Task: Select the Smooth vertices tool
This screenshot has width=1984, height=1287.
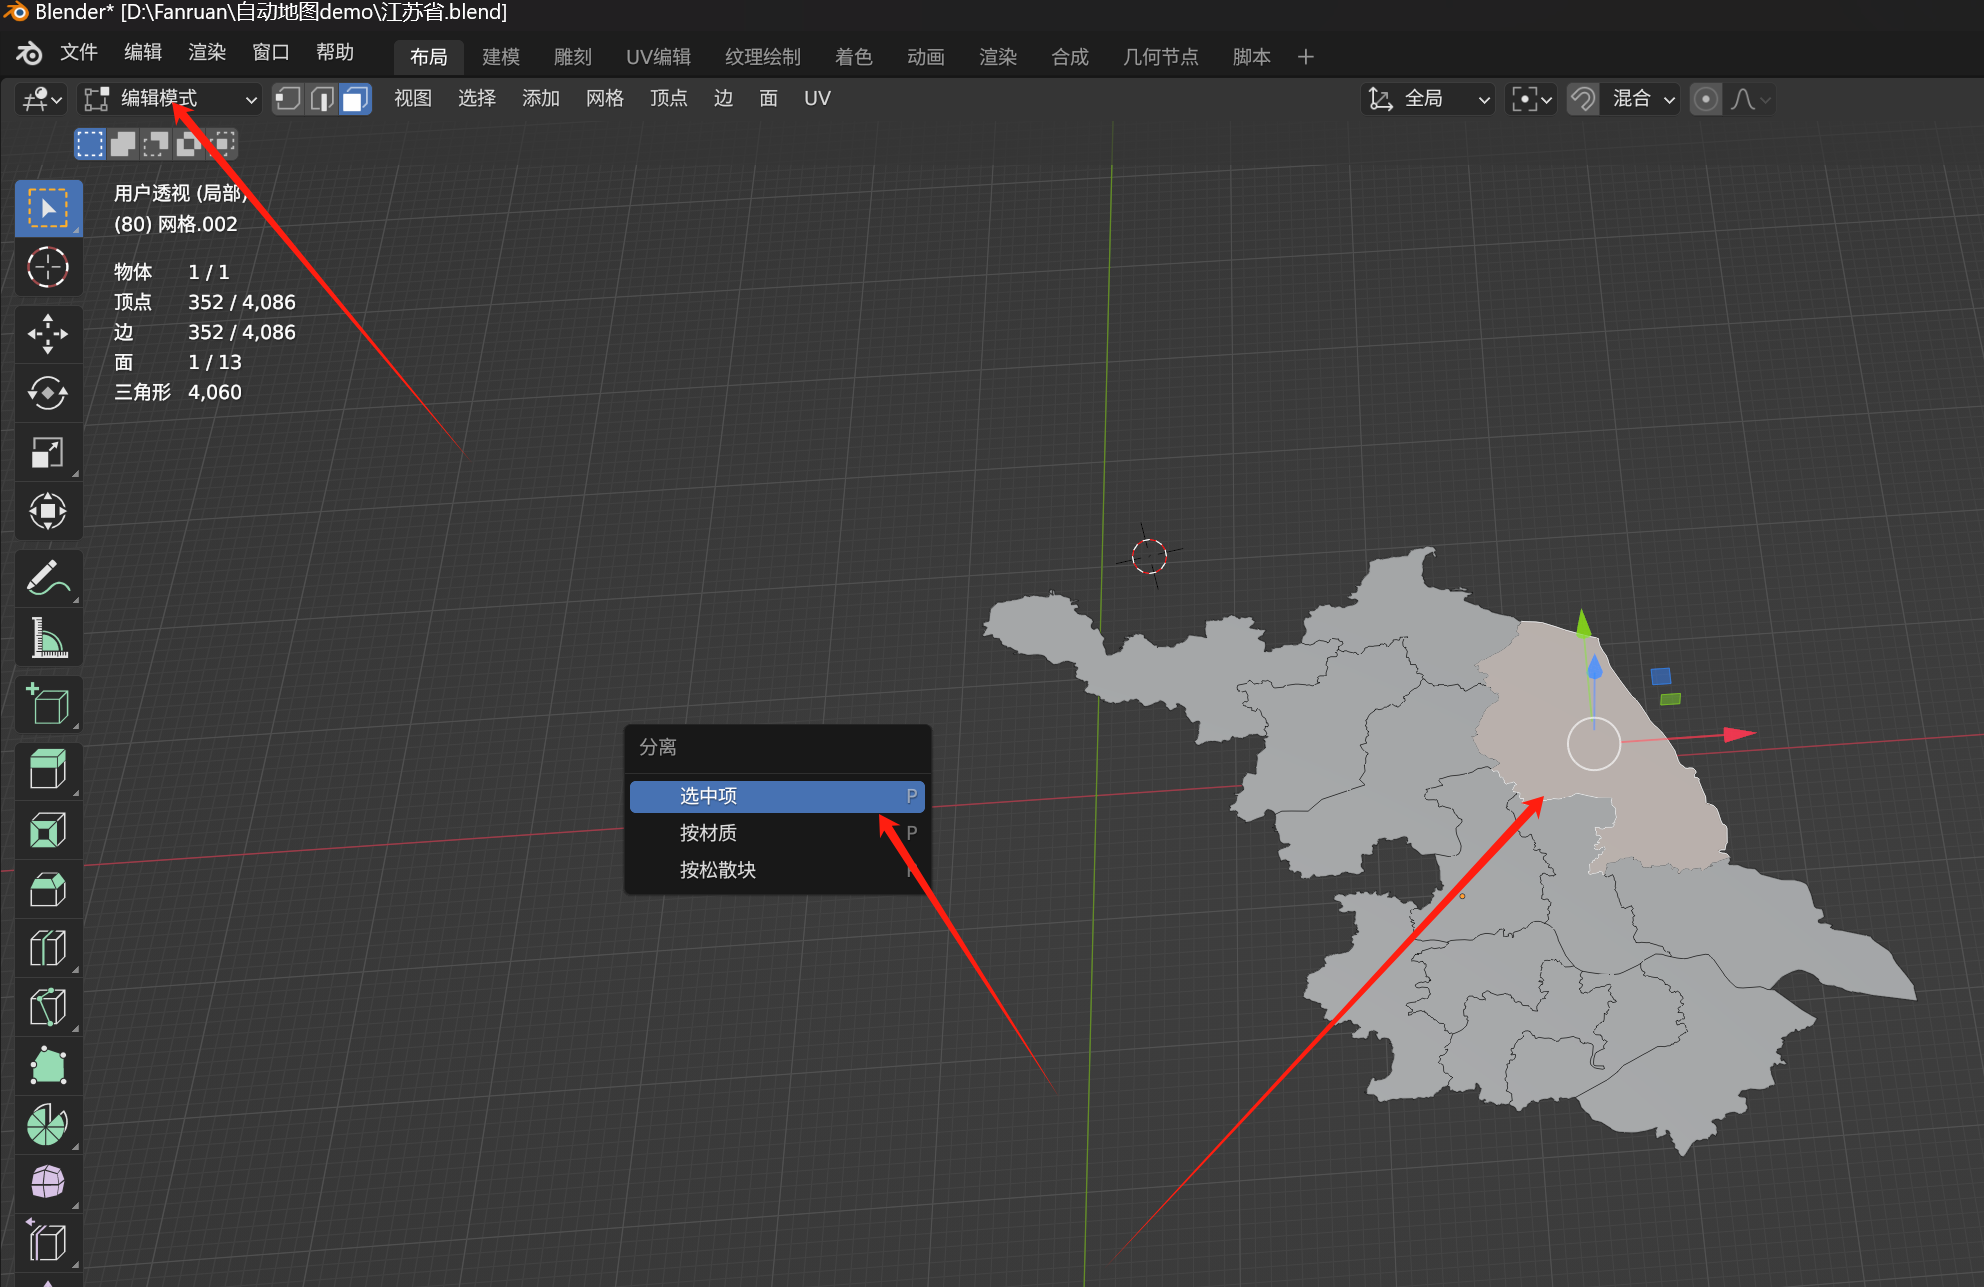Action: click(48, 1184)
